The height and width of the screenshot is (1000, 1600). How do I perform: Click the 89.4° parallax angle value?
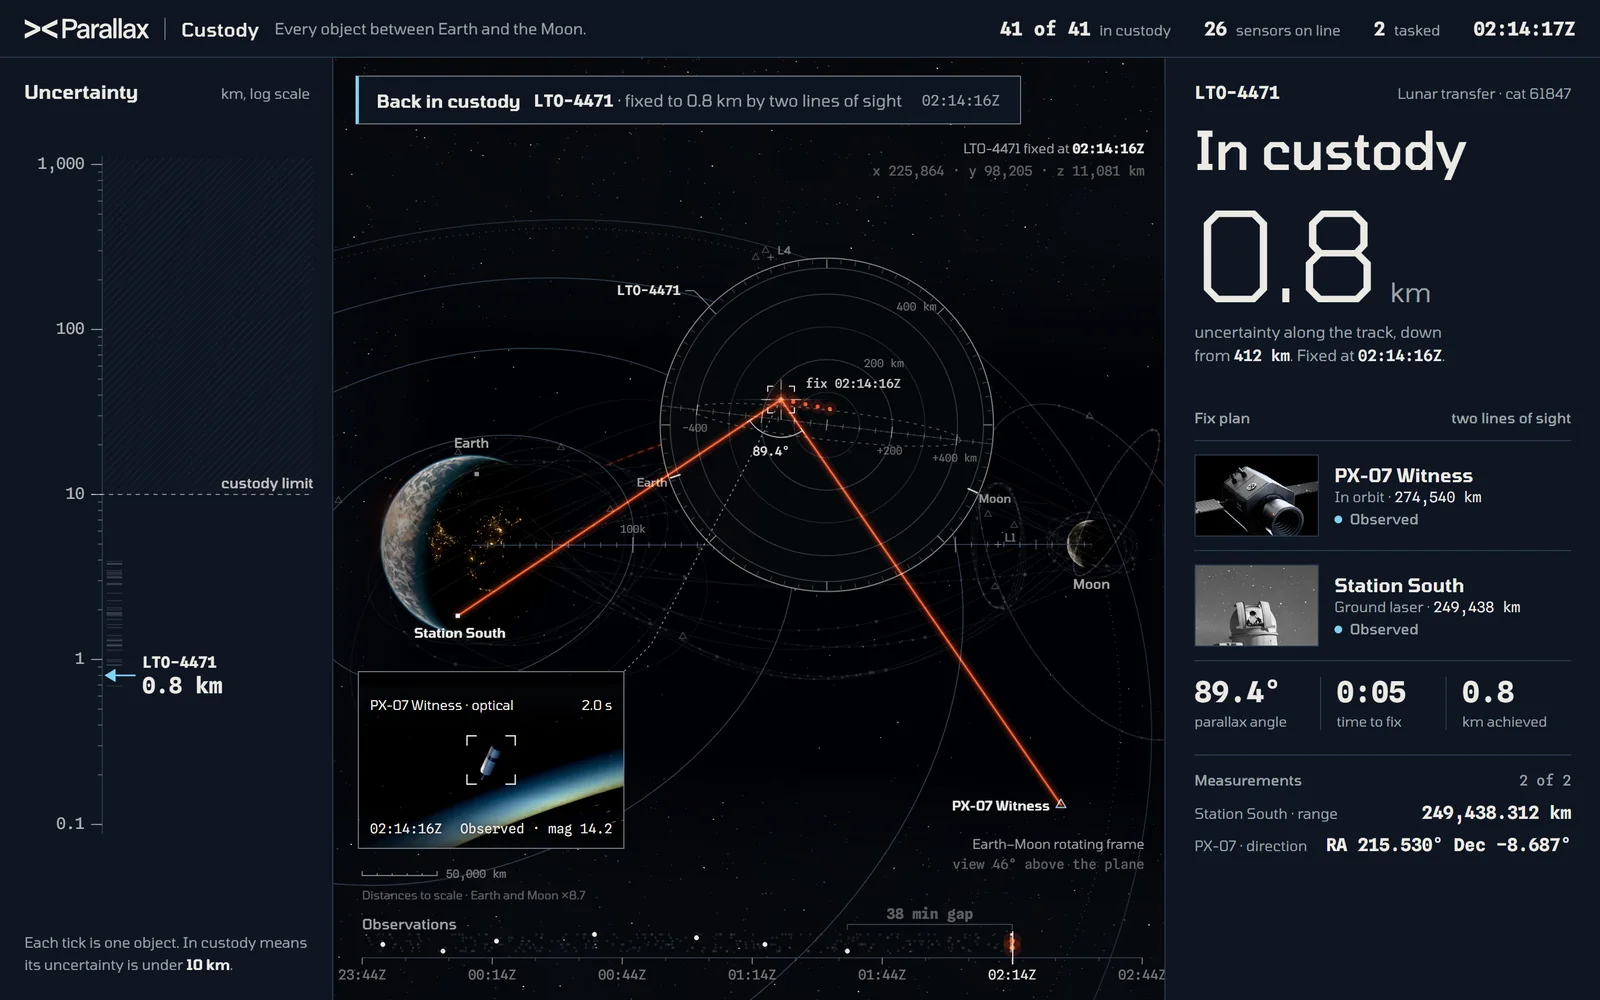(x=1236, y=692)
